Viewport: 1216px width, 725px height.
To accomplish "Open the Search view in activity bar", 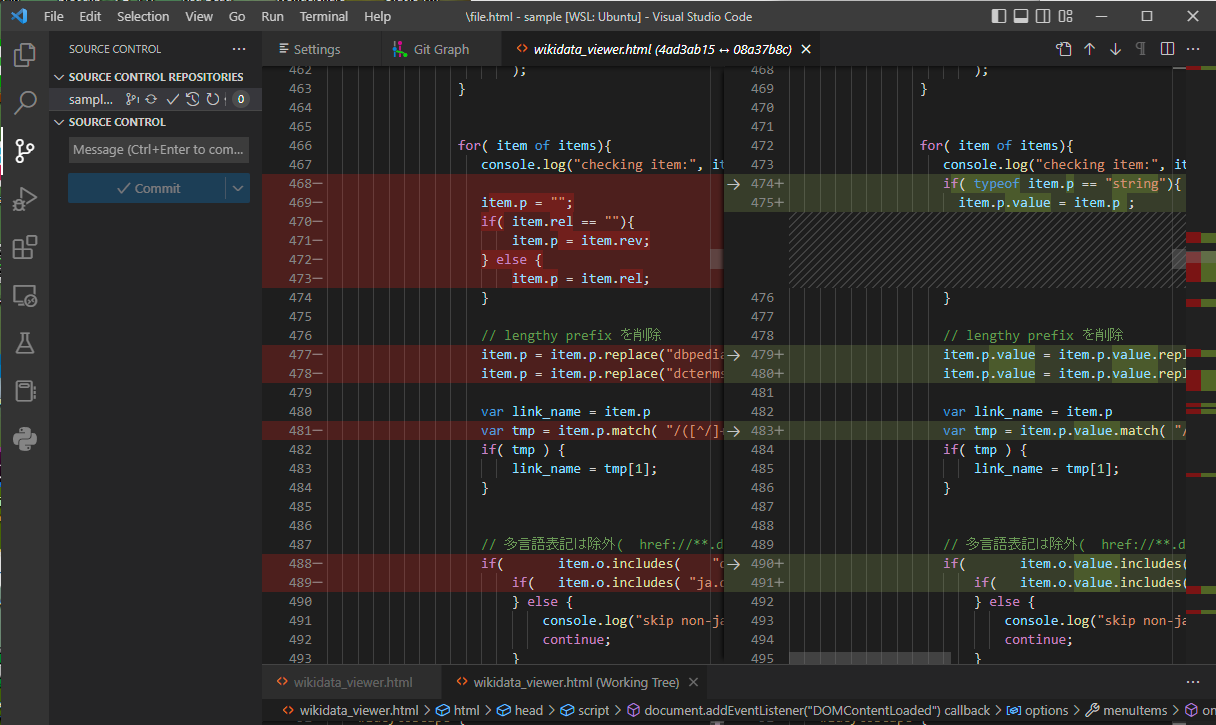I will pyautogui.click(x=25, y=102).
